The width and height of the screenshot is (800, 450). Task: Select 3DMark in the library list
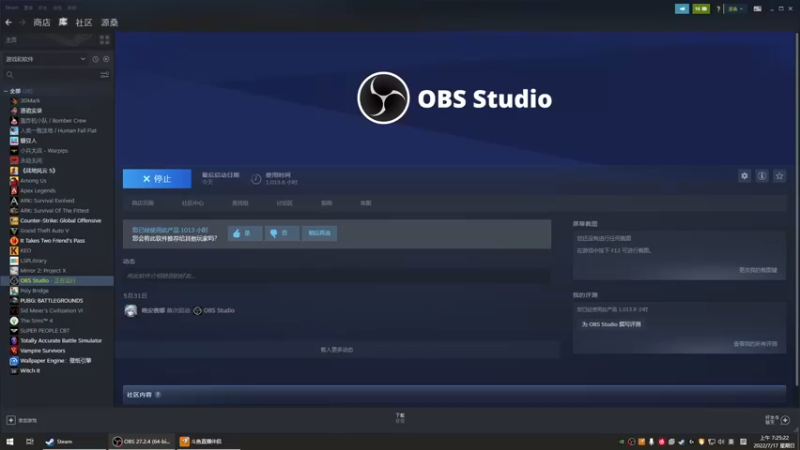pyautogui.click(x=30, y=101)
